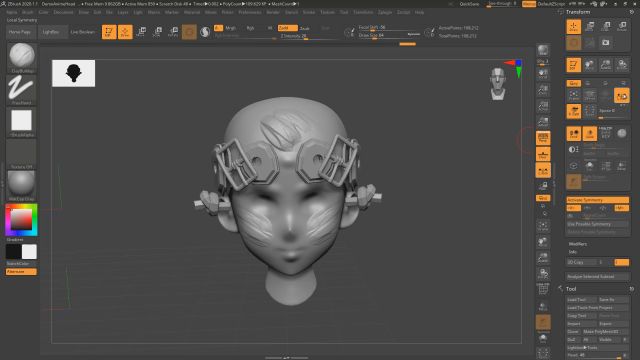This screenshot has width=640, height=360.
Task: Click the camera snapshot icon in Transform palette
Action: (606, 42)
